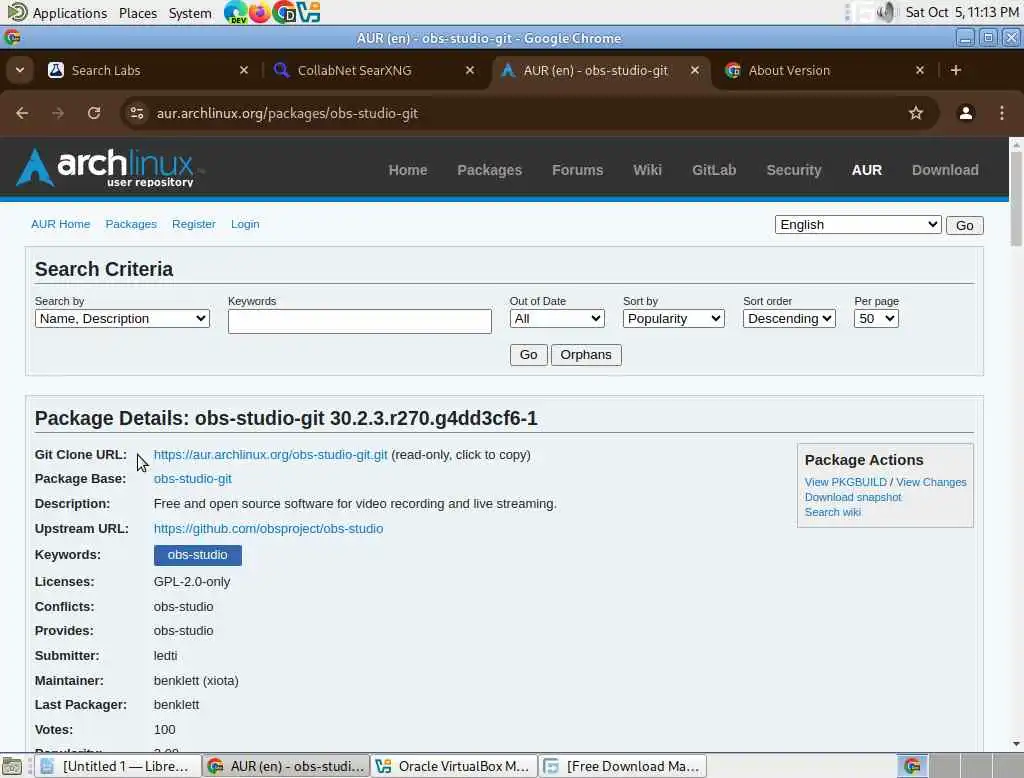Image resolution: width=1024 pixels, height=778 pixels.
Task: Open the Download nav link
Action: tap(945, 170)
